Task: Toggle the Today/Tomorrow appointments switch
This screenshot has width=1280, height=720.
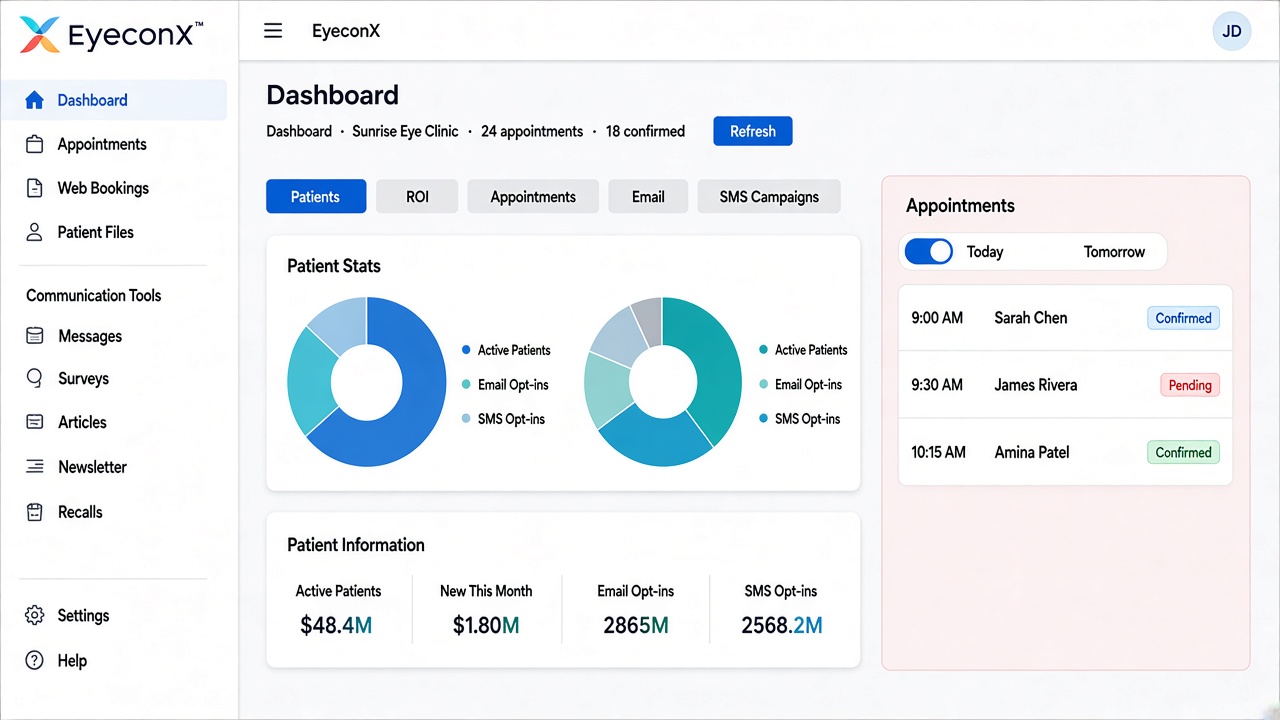Action: point(929,252)
